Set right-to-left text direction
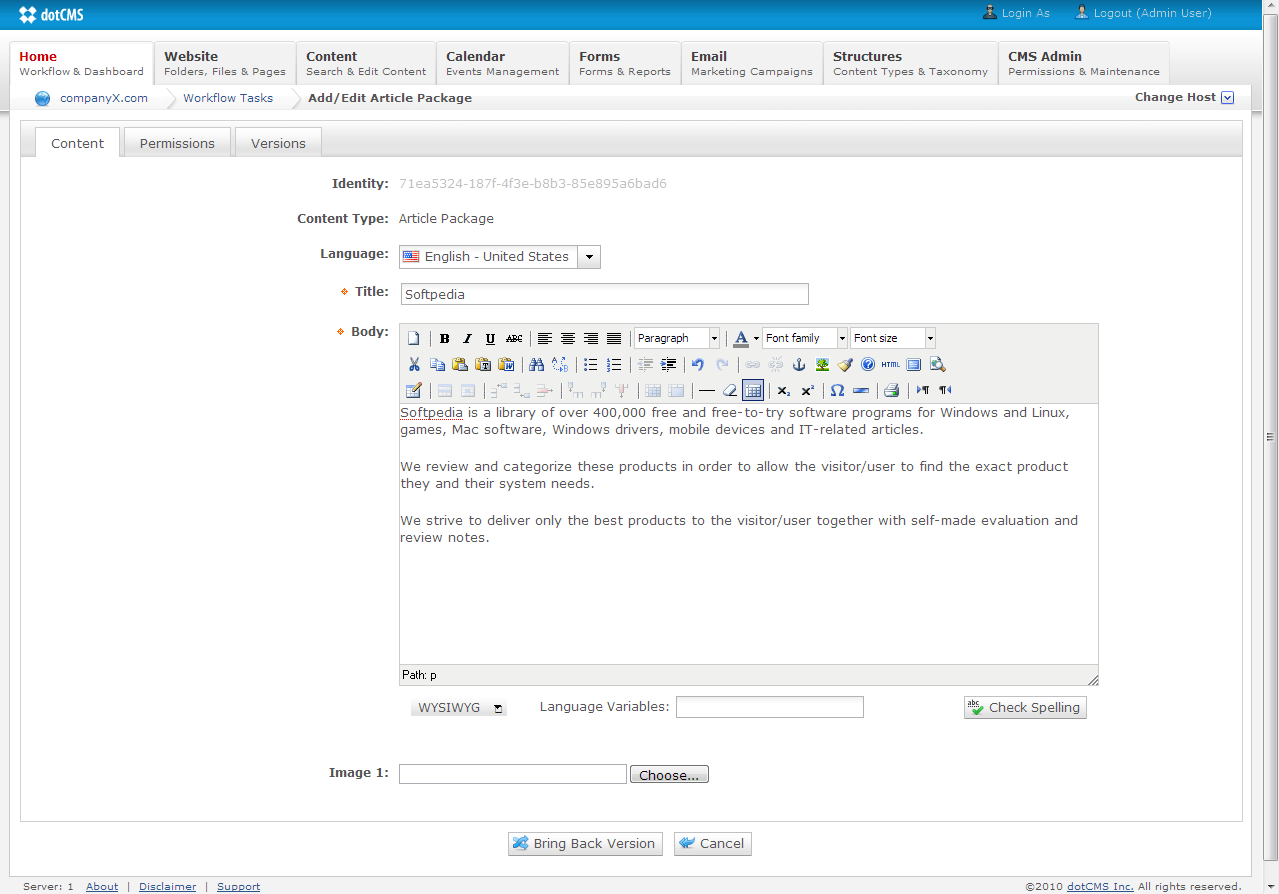This screenshot has height=894, width=1279. (946, 390)
